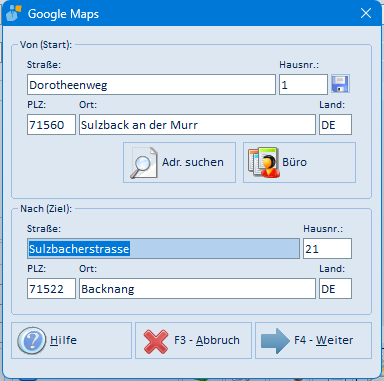Focus start Straße field Dorotheenweg
Viewport: 384px width, 381px height.
(x=151, y=85)
